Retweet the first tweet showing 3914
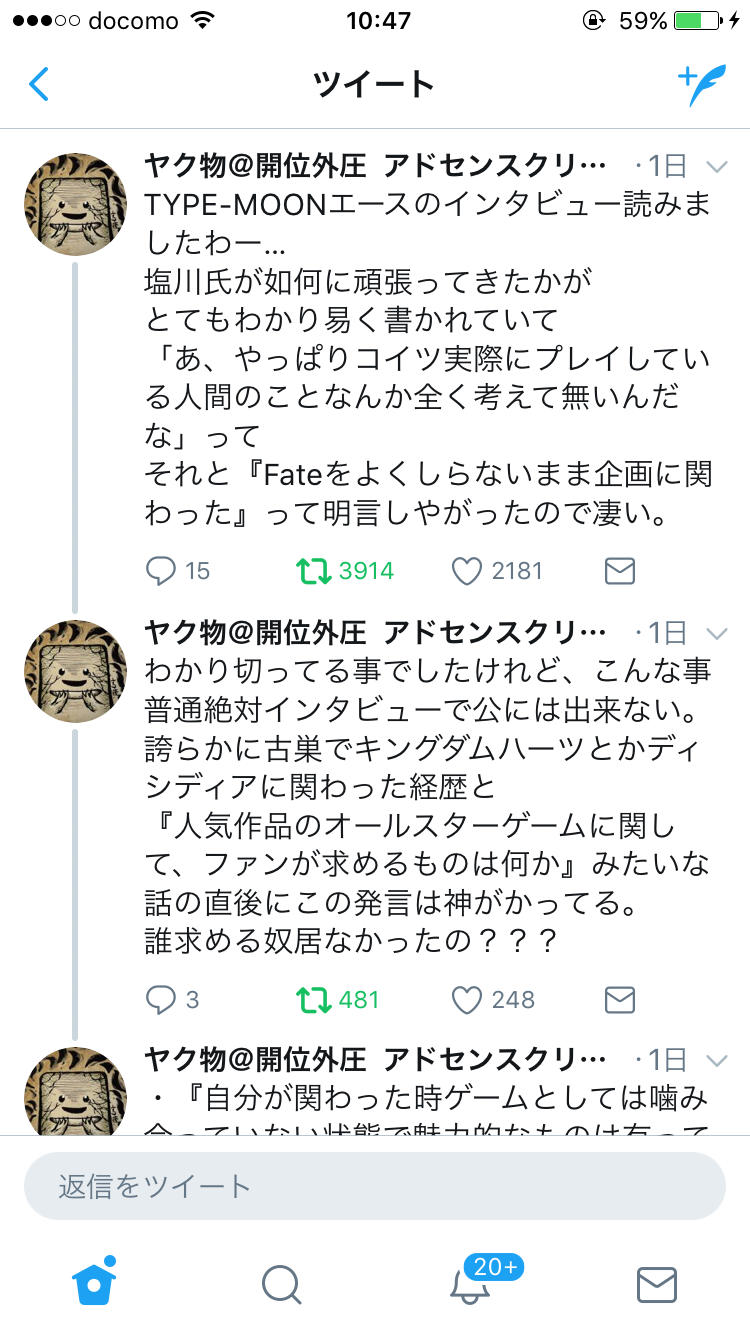Viewport: 750px width, 1334px height. (314, 571)
